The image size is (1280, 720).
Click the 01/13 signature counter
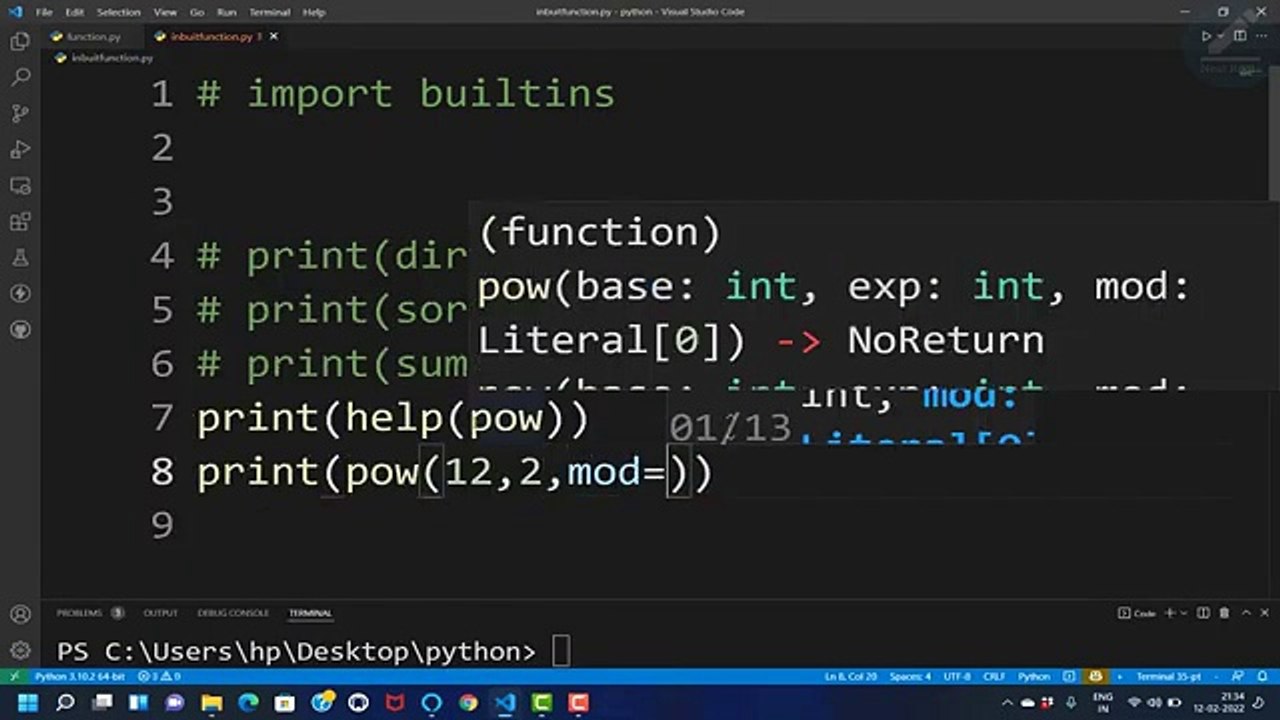click(x=730, y=428)
